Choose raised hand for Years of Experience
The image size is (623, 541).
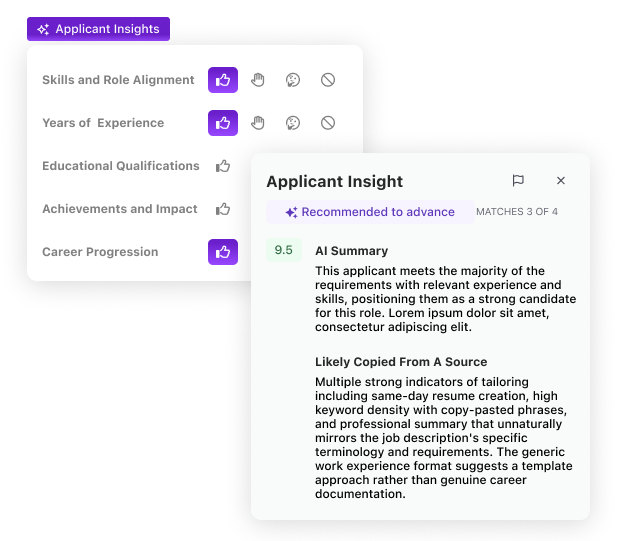coord(258,123)
